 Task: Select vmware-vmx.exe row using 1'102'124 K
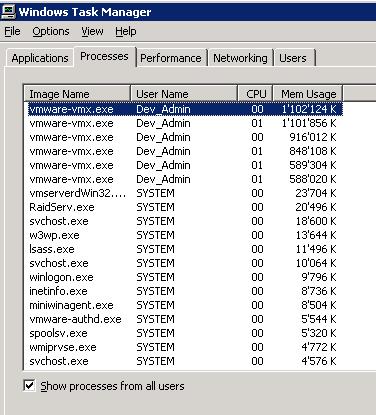point(185,109)
